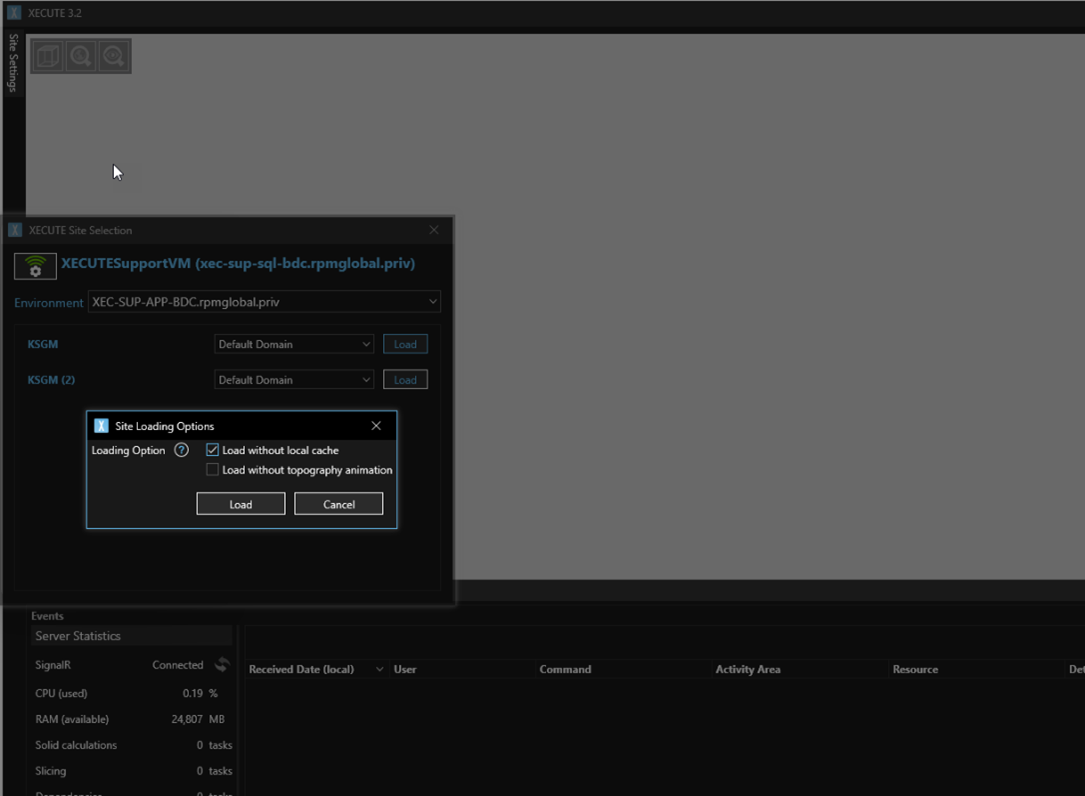Viewport: 1085px width, 796px height.
Task: Select the Events panel tab
Action: [47, 616]
